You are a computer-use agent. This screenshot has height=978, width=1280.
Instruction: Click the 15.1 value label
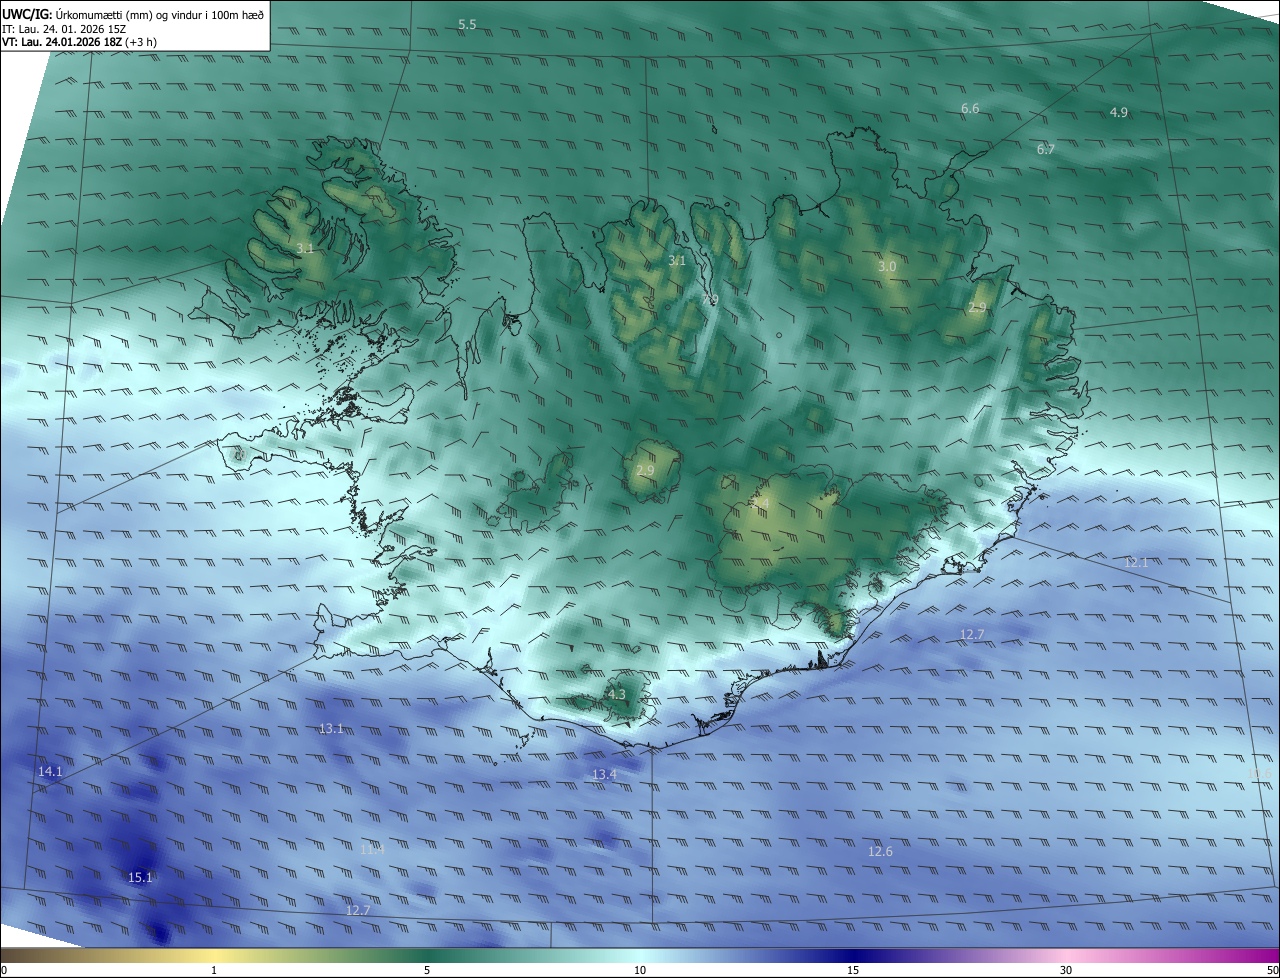click(140, 878)
